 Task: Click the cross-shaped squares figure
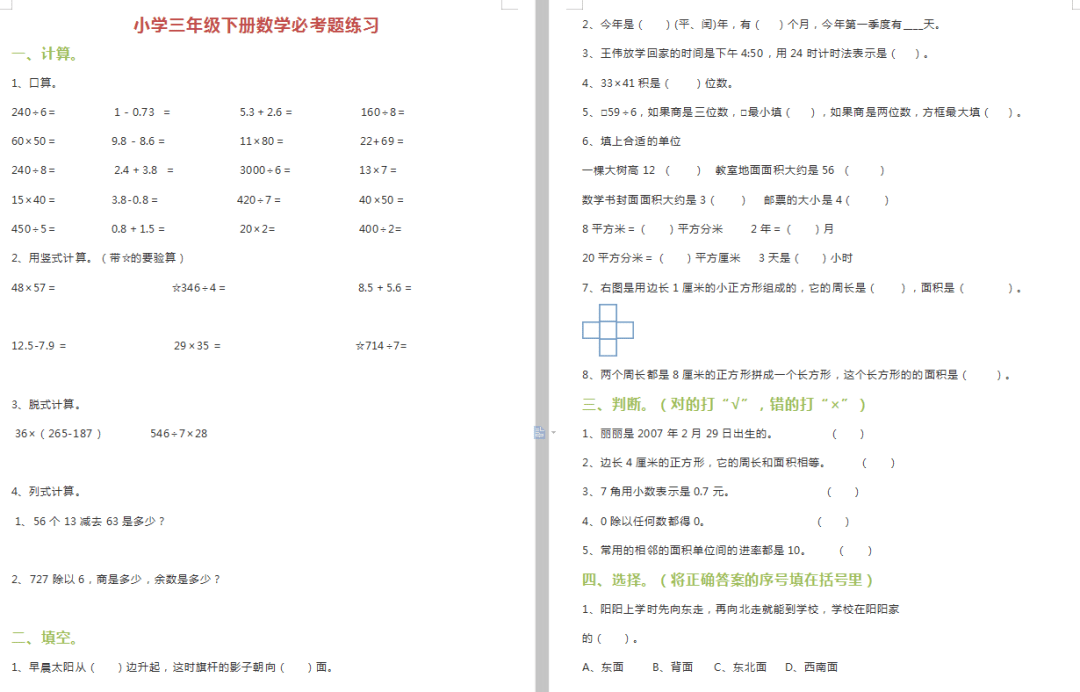[608, 330]
